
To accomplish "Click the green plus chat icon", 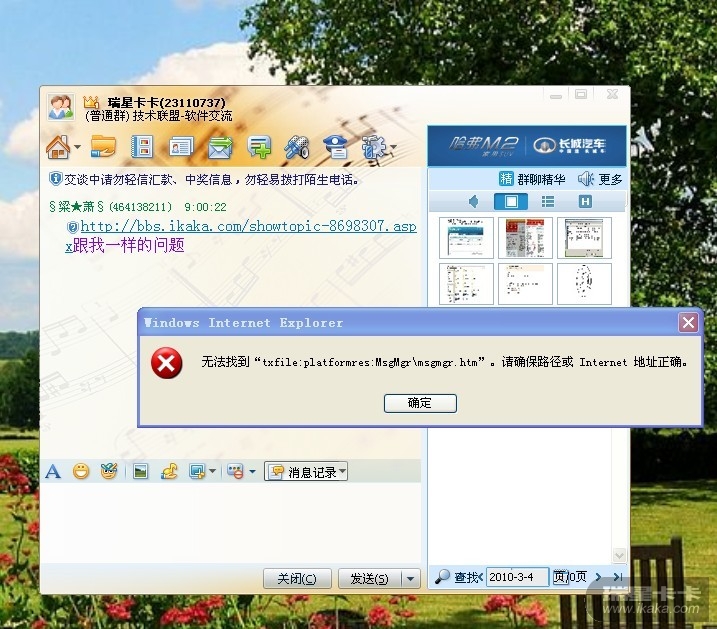I will (259, 147).
